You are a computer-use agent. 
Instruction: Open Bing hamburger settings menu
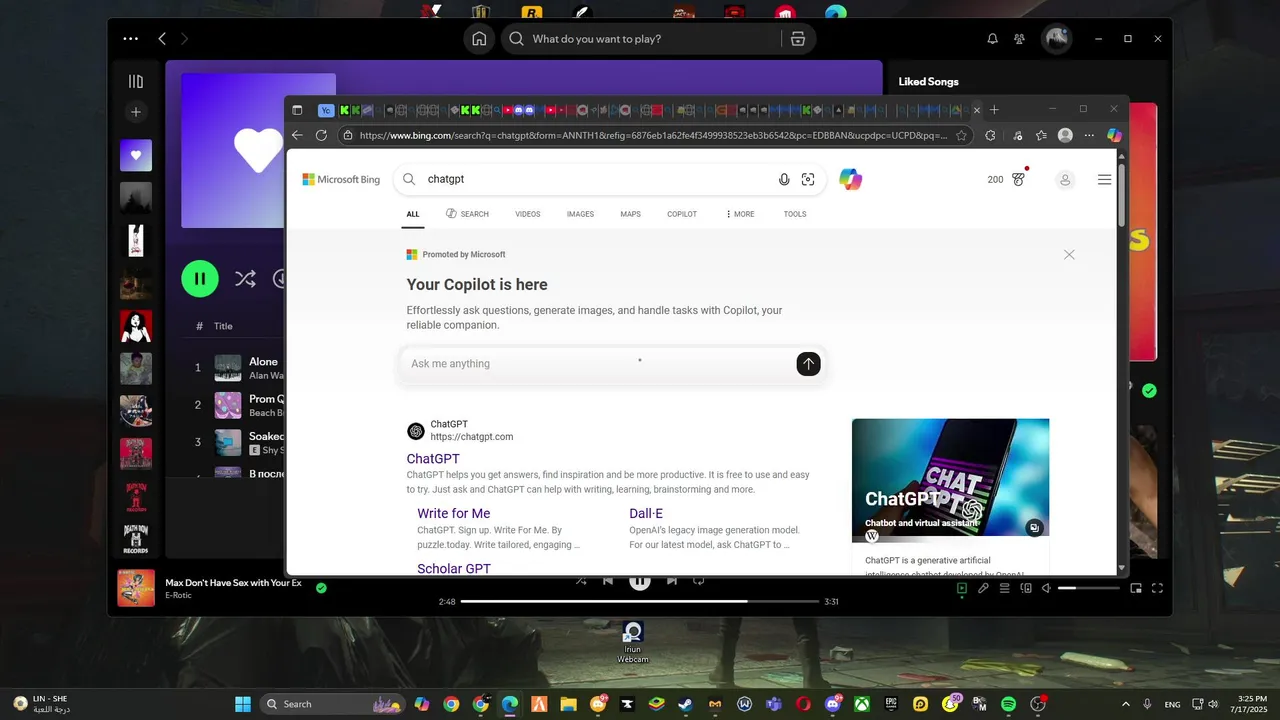tap(1104, 180)
